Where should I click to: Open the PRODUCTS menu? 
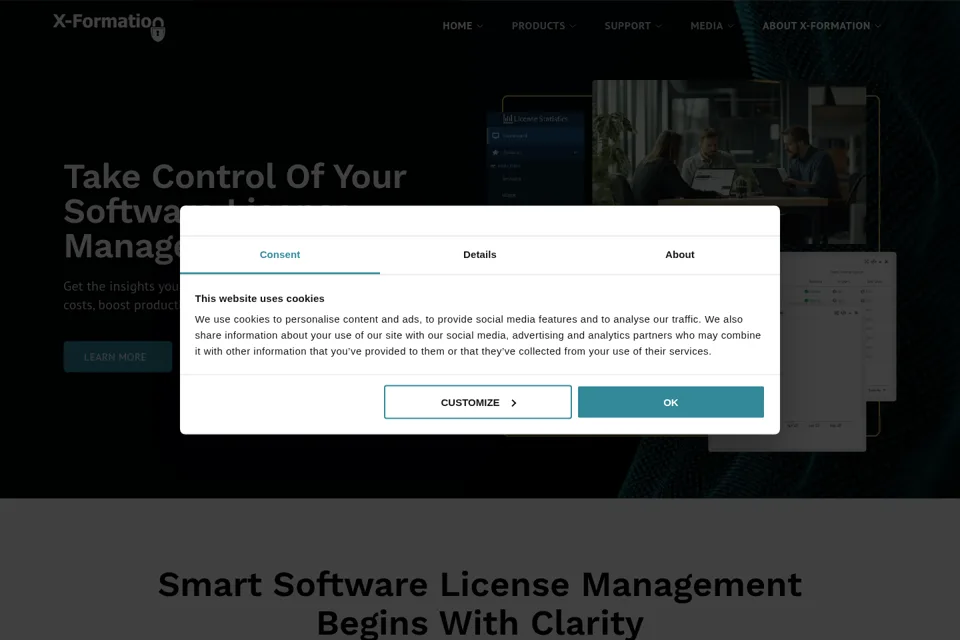538,26
